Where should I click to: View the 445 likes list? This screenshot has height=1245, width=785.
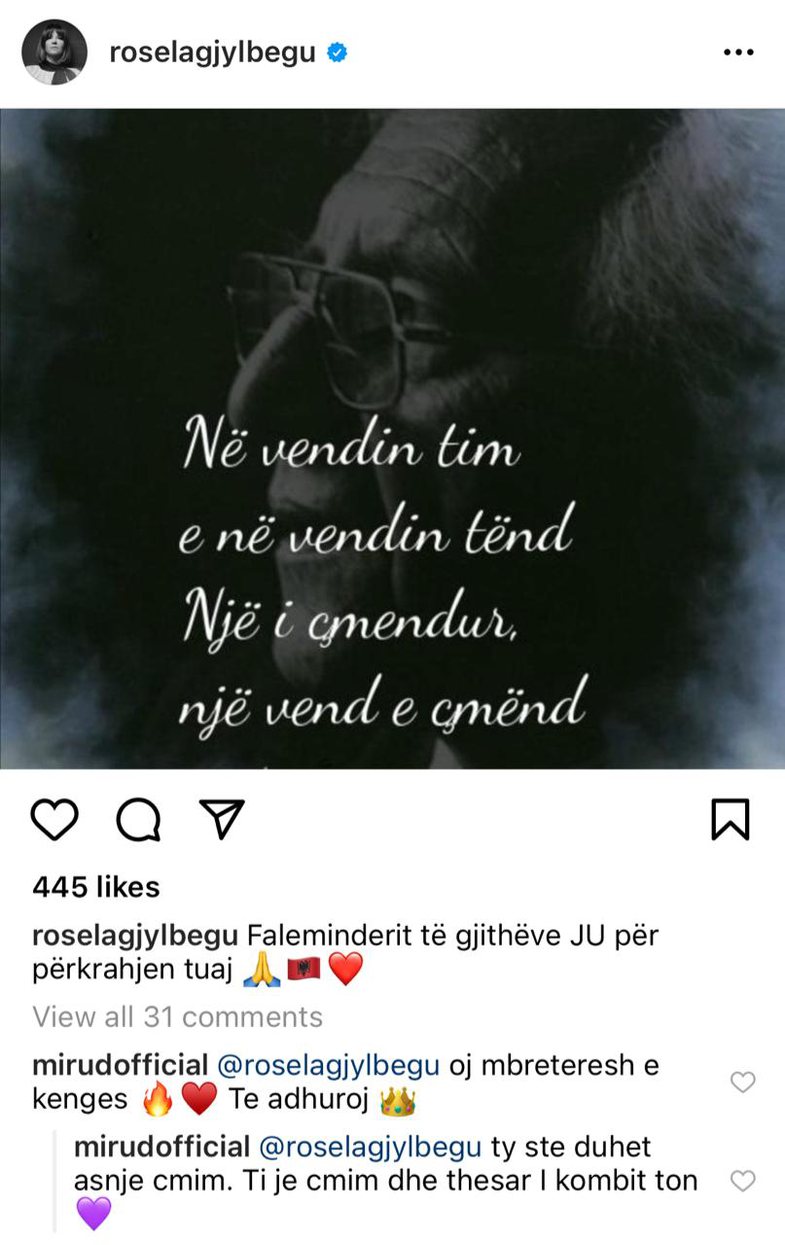point(96,887)
